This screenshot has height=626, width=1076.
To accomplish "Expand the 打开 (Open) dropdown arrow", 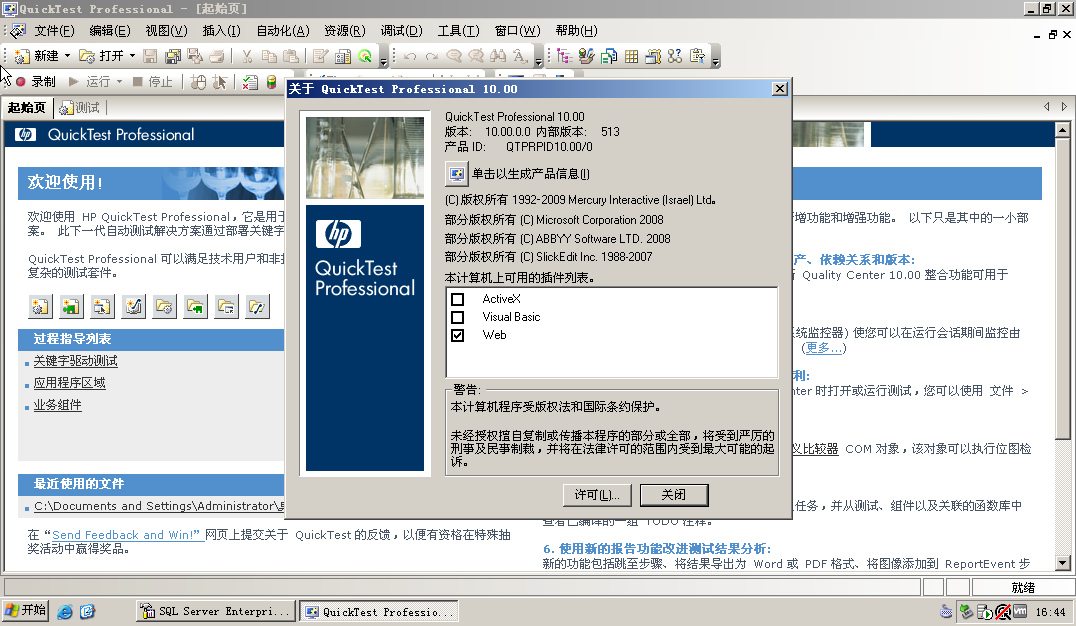I will [x=132, y=56].
